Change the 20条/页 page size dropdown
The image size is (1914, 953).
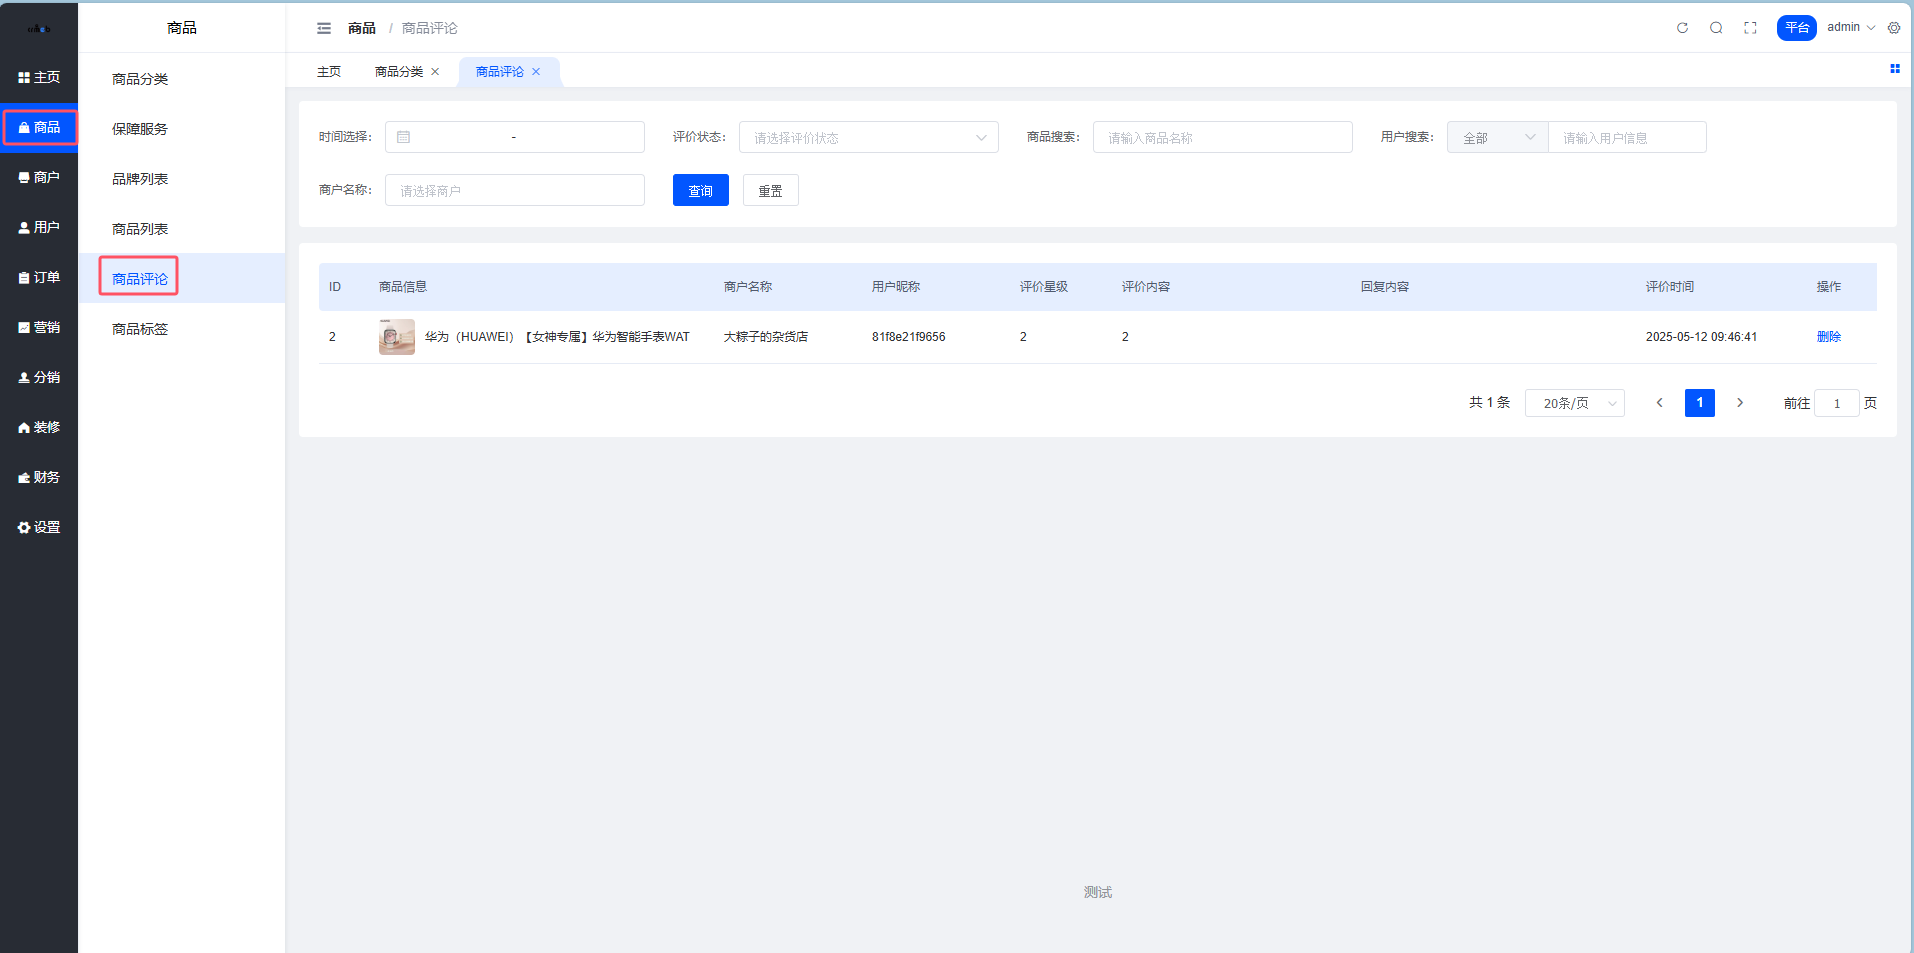[x=1574, y=403]
